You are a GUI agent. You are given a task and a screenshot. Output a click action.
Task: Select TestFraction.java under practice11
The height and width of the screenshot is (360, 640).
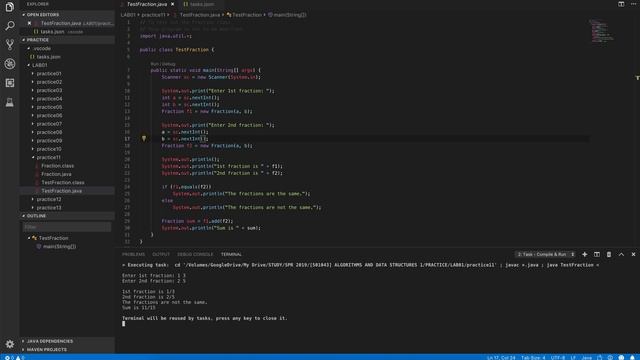62,191
